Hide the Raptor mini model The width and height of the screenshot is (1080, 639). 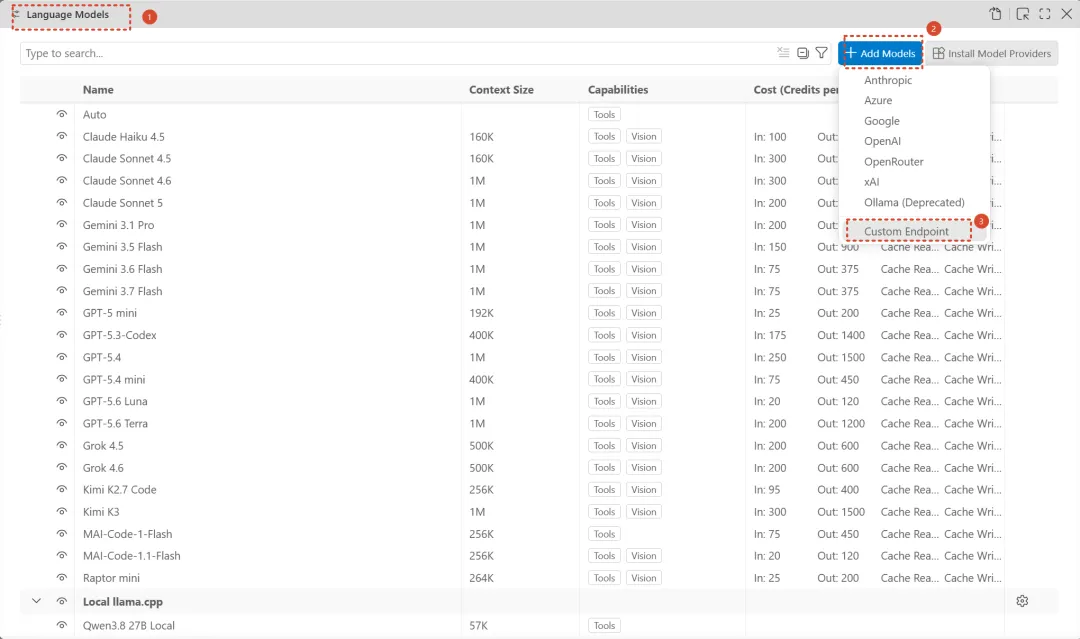pyautogui.click(x=62, y=578)
